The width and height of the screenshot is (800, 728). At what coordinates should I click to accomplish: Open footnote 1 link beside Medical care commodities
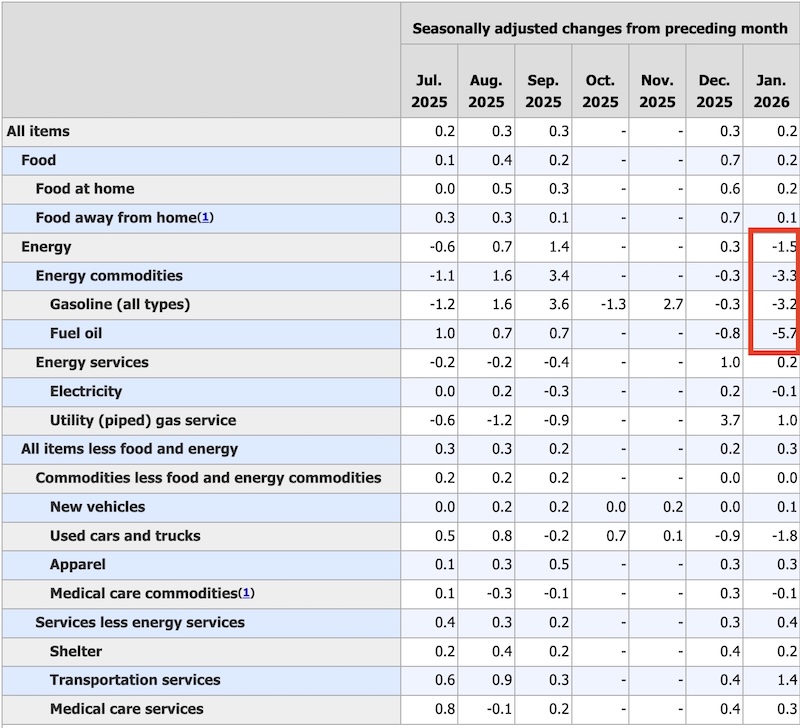tap(247, 594)
